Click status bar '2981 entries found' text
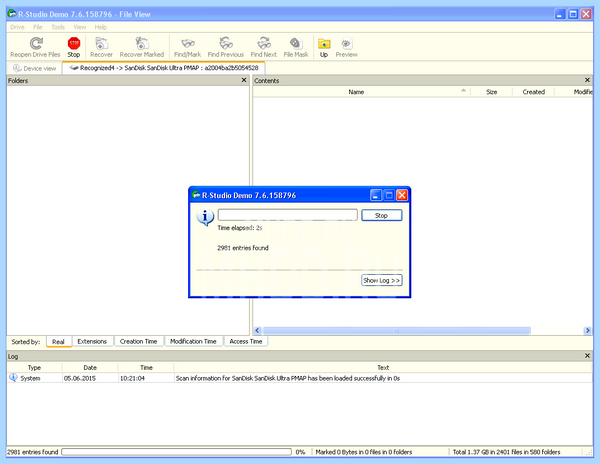600x464 pixels. tap(33, 452)
